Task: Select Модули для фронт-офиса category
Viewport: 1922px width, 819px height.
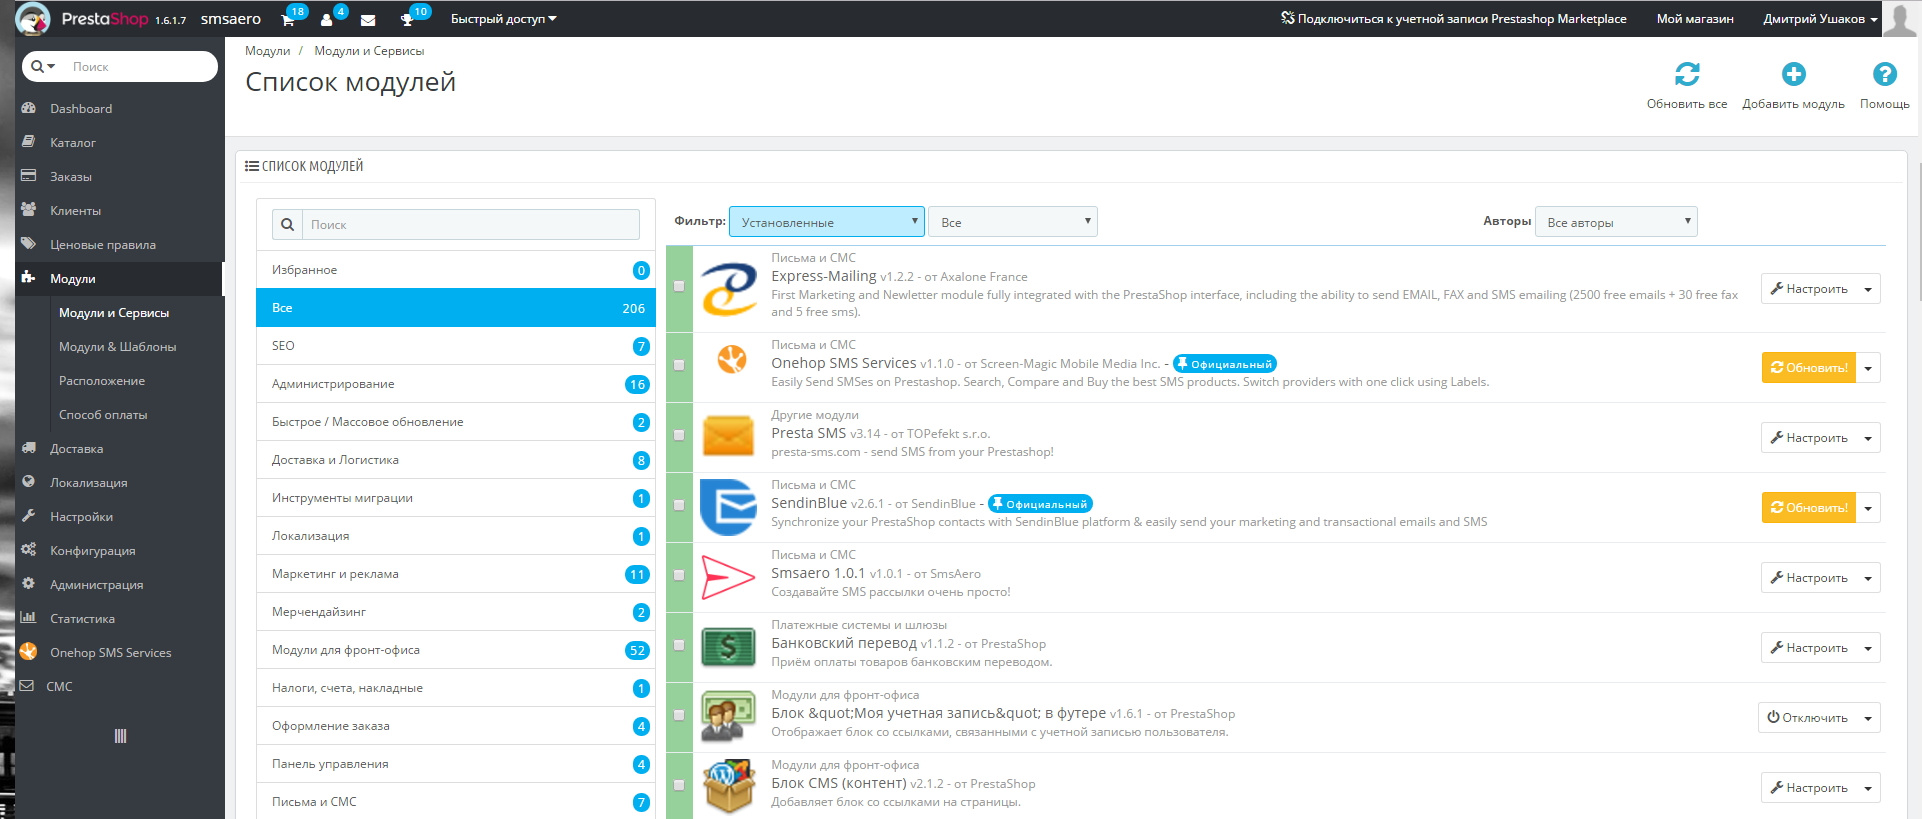Action: (456, 650)
